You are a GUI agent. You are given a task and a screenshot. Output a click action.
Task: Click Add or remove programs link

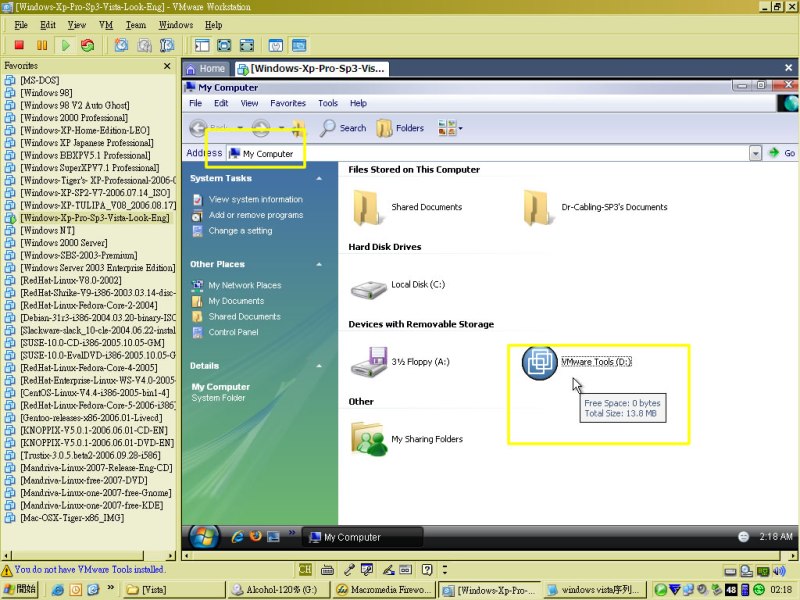[256, 215]
